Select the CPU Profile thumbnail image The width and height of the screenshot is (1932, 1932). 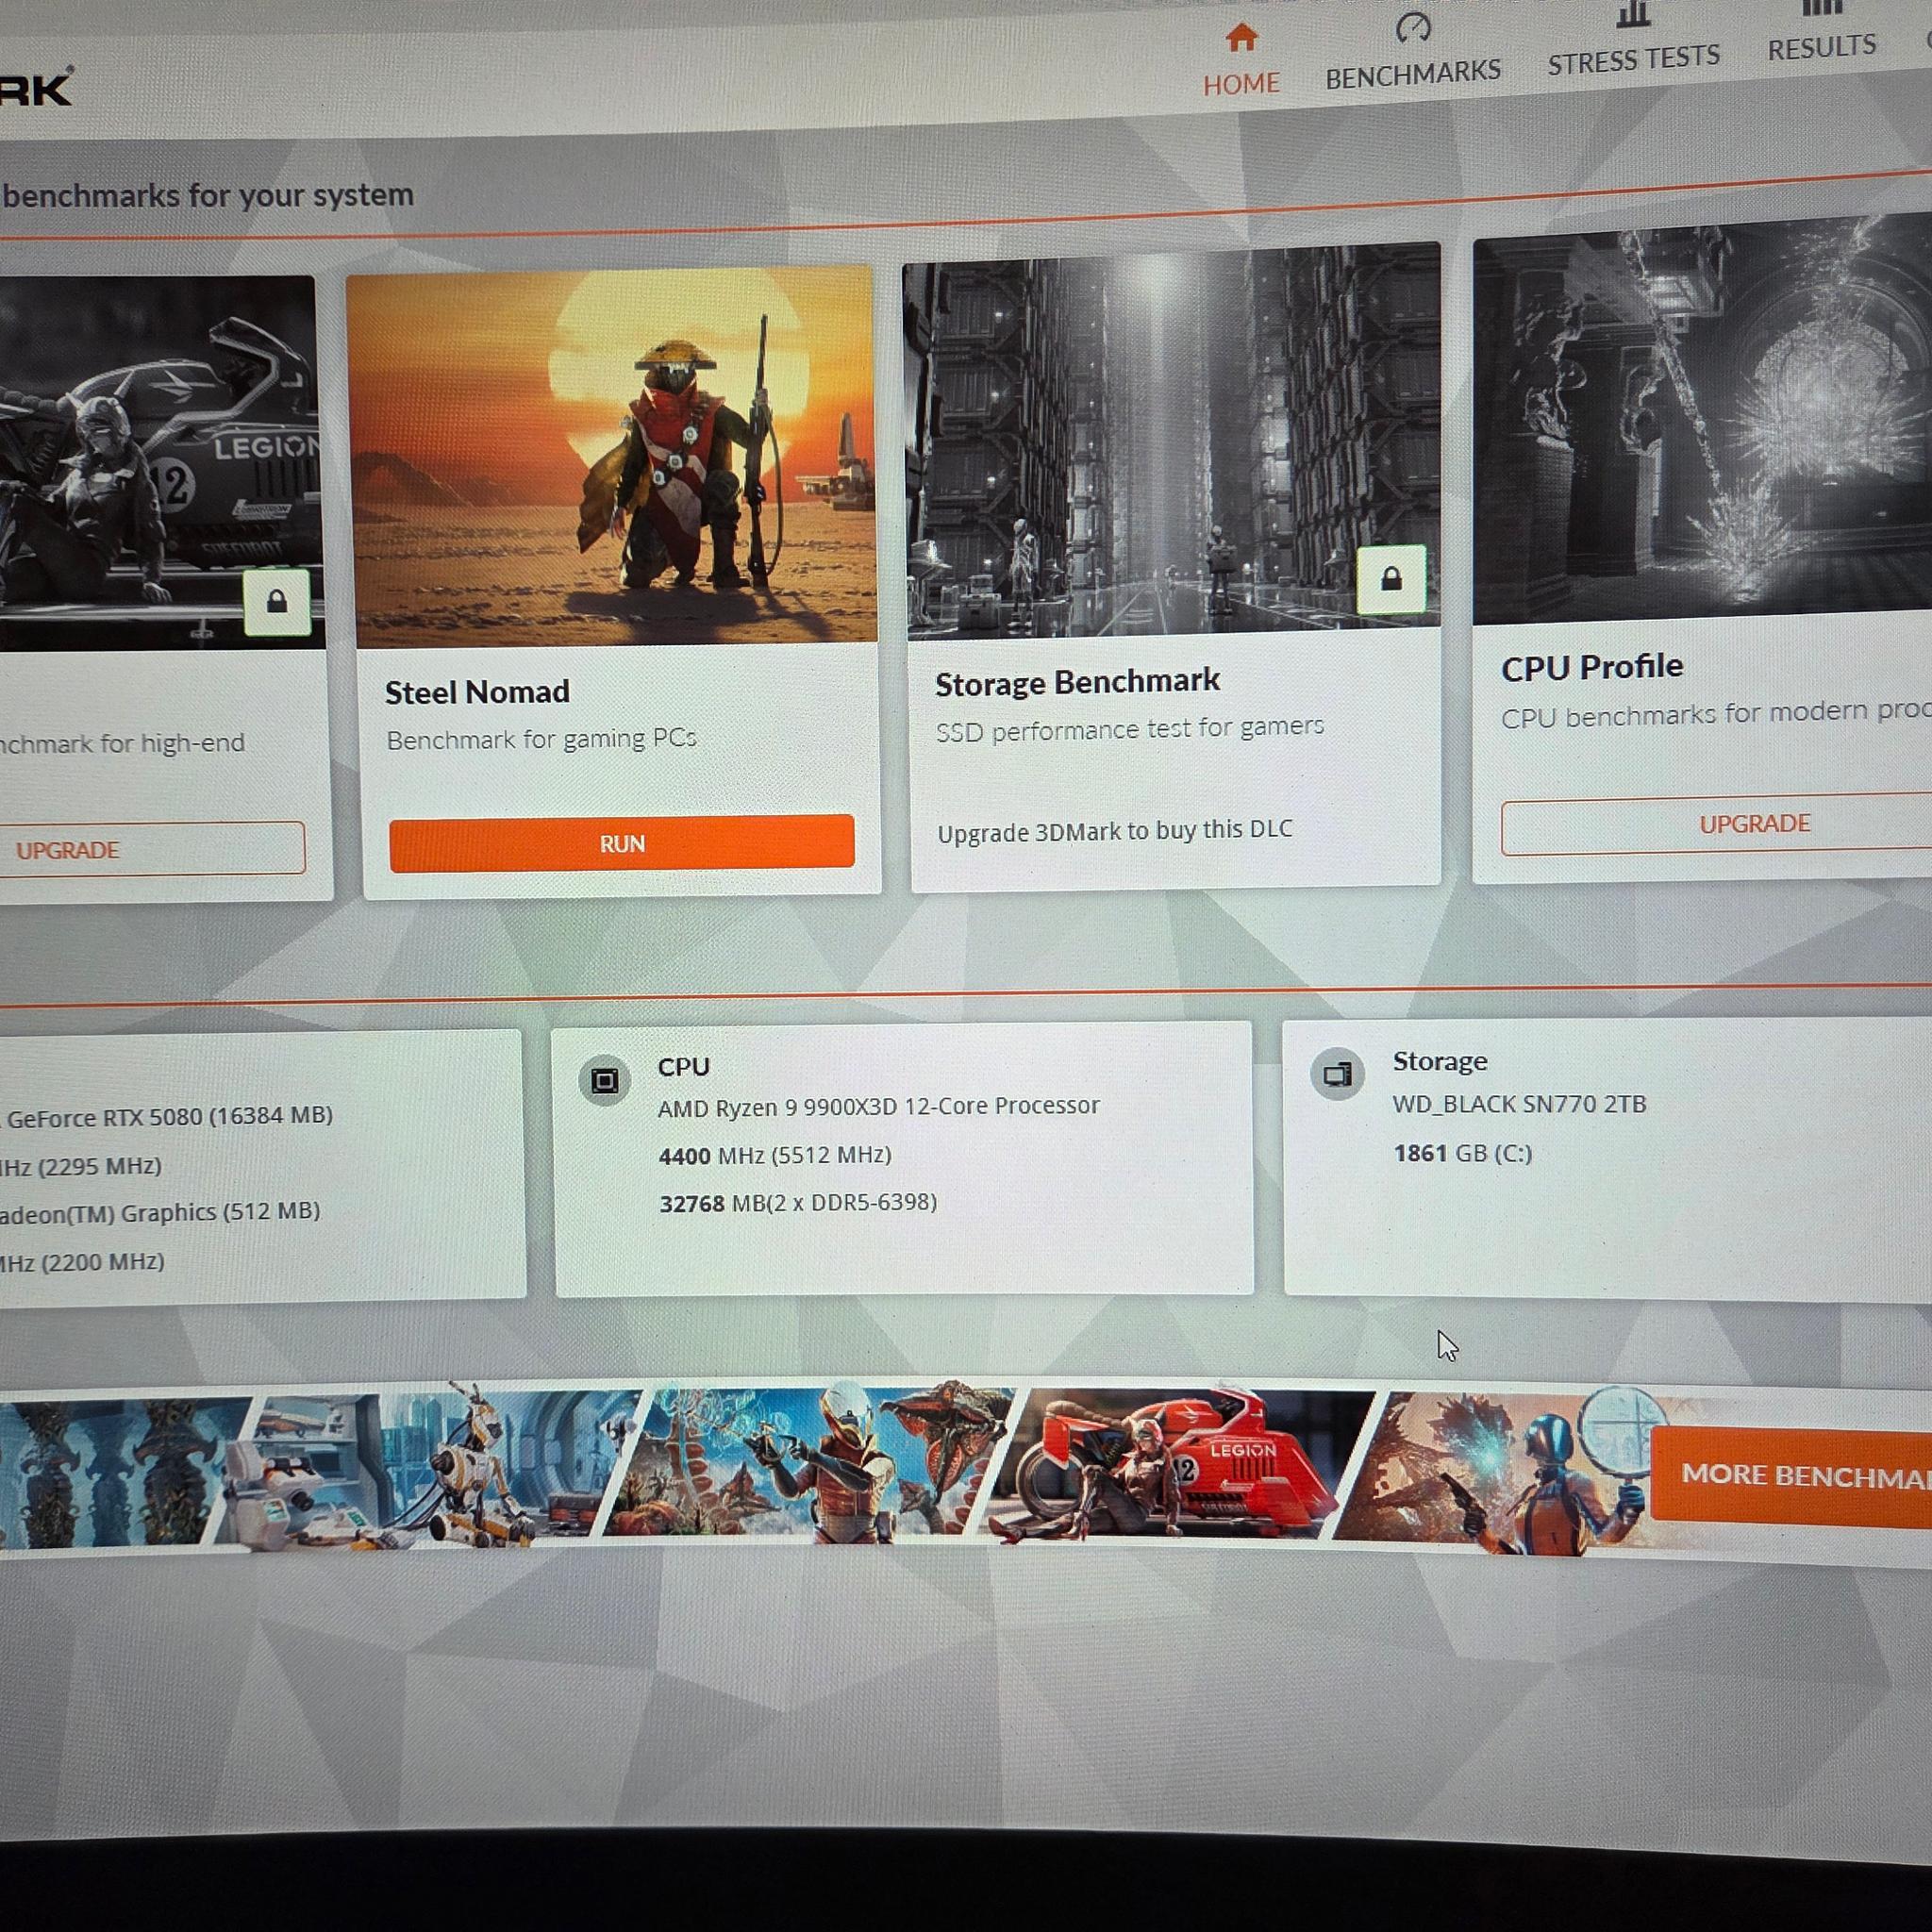[x=1702, y=420]
